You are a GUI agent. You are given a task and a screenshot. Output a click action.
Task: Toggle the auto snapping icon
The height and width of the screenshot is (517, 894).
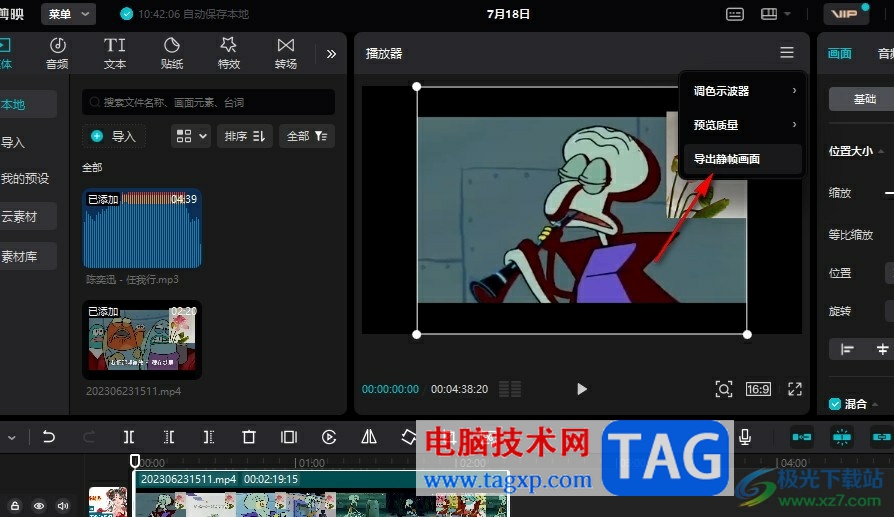point(842,437)
